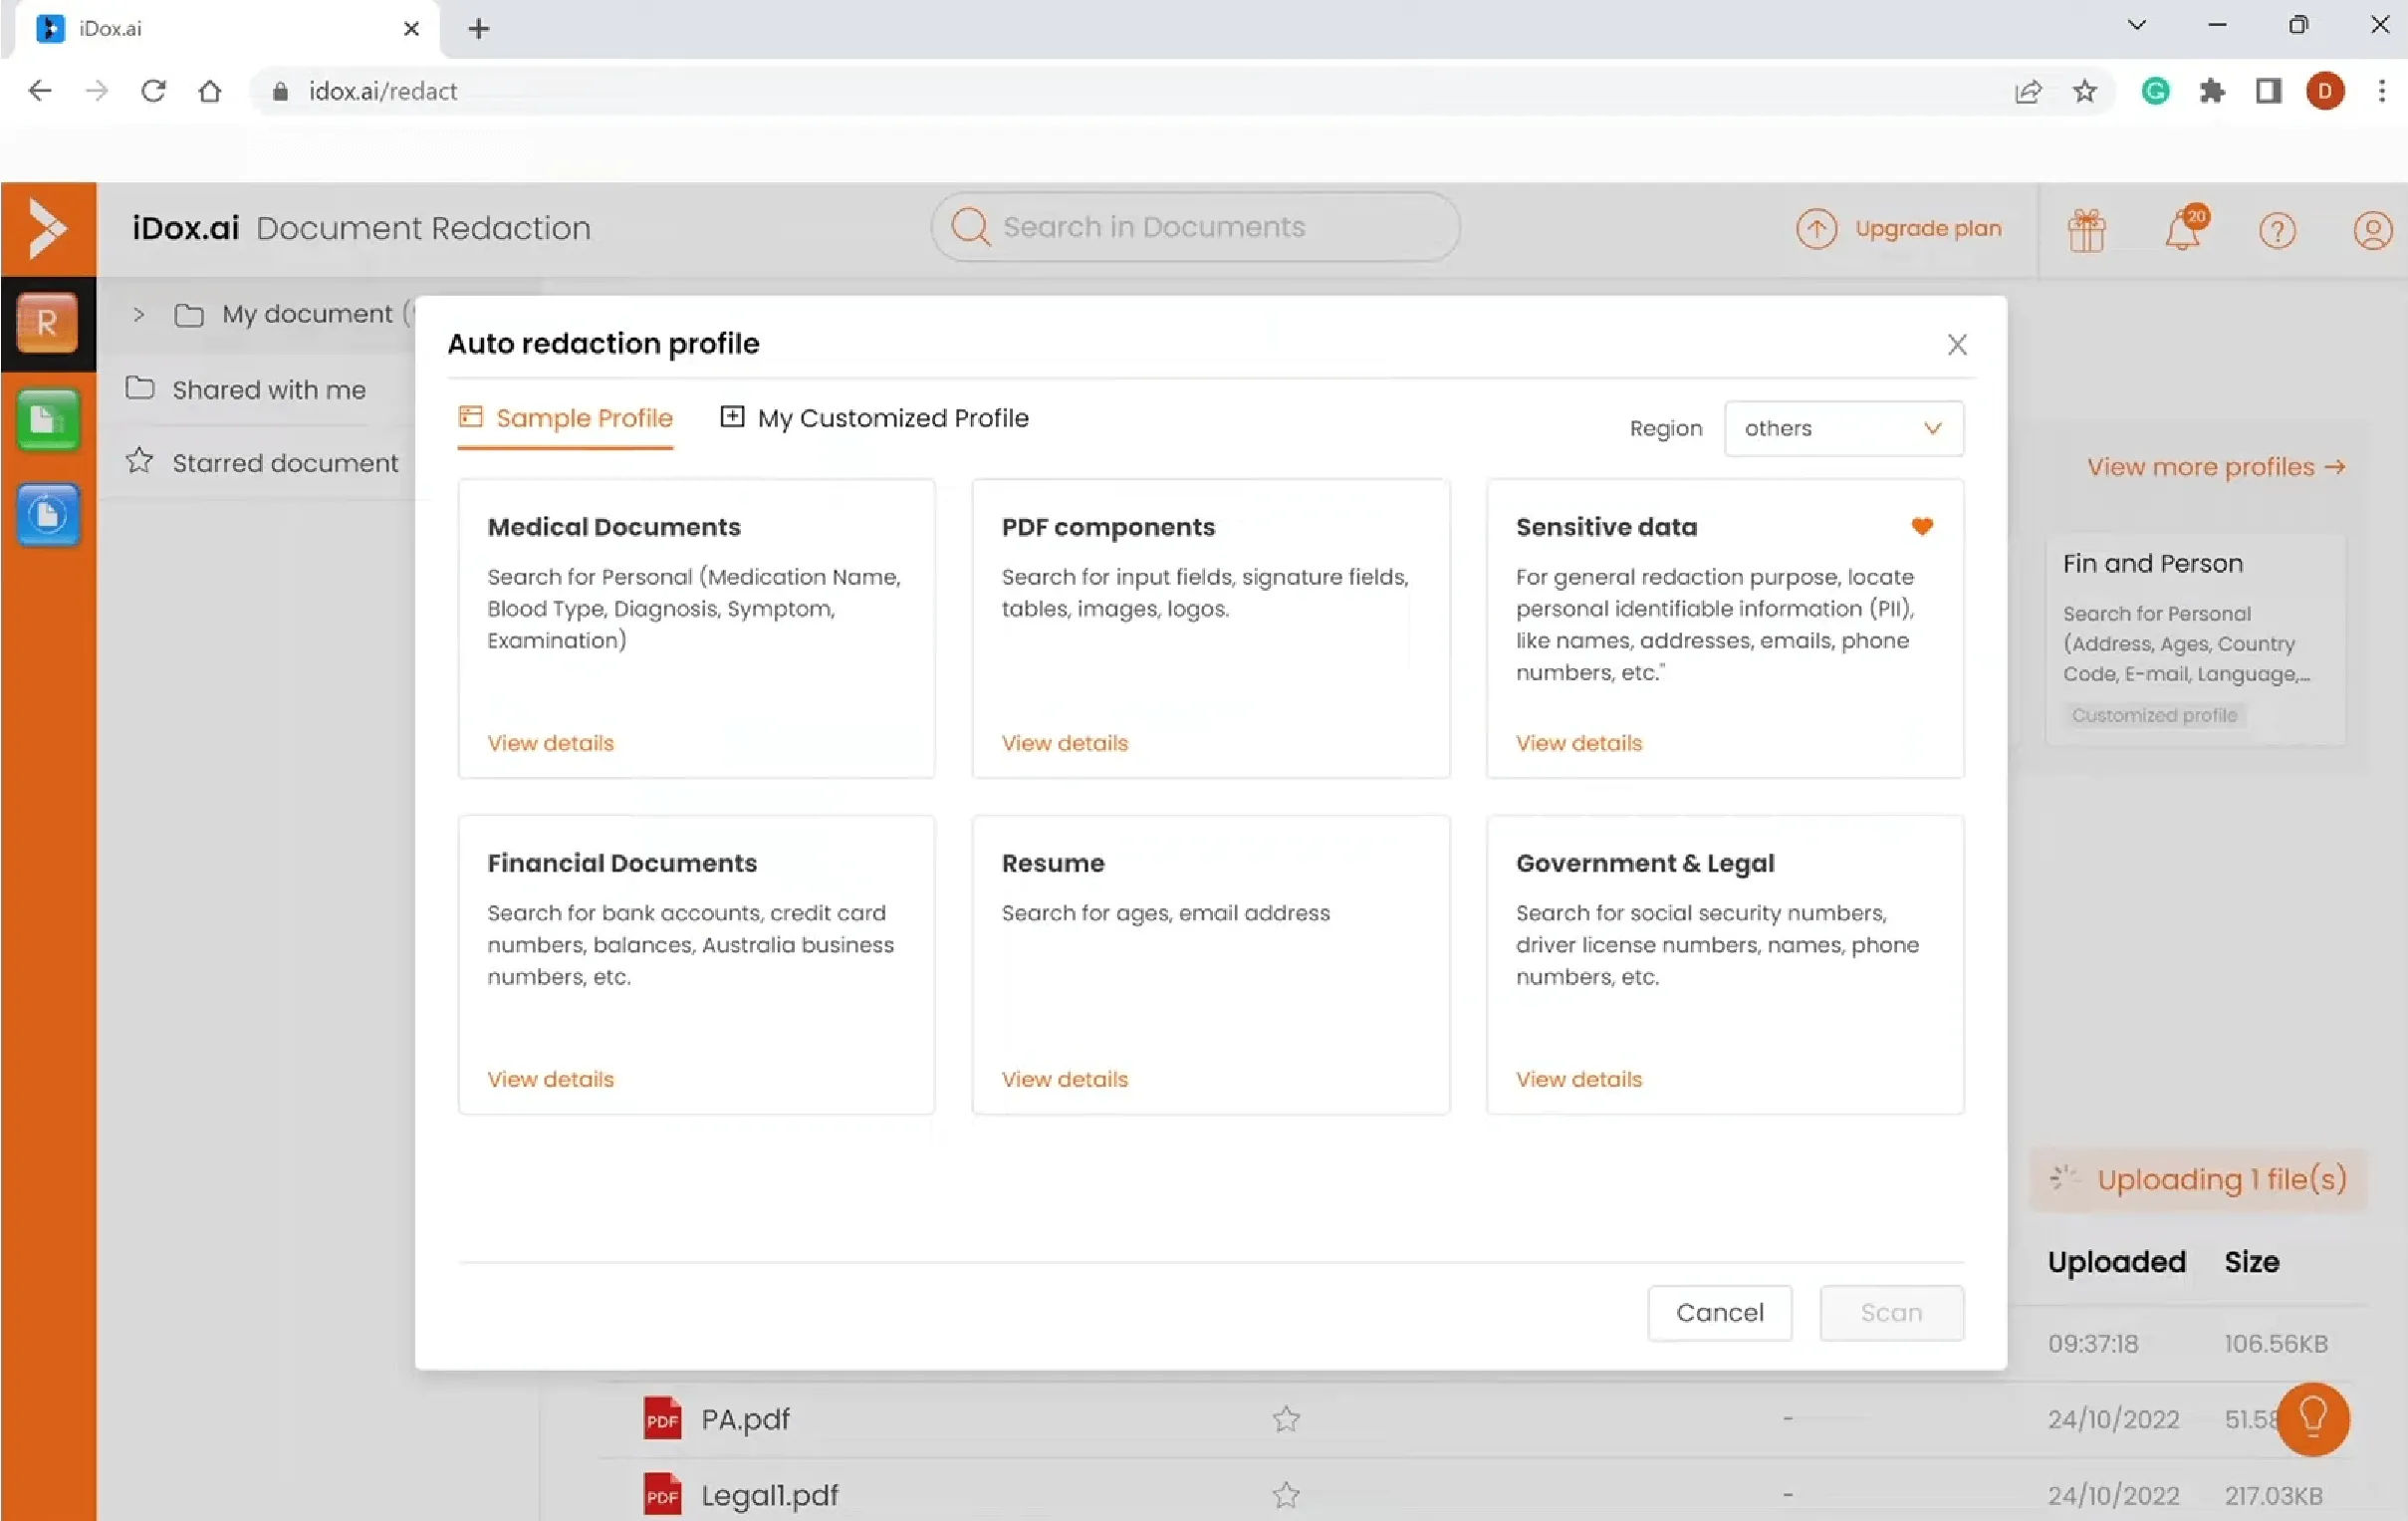
Task: Click the Cancel button in dialog
Action: (1719, 1312)
